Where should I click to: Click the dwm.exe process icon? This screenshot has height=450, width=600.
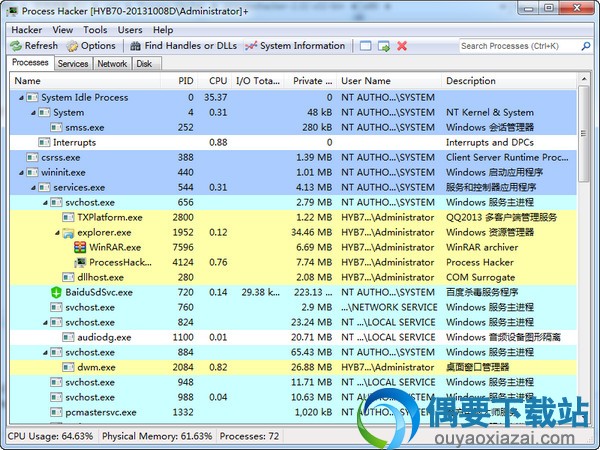pos(68,367)
